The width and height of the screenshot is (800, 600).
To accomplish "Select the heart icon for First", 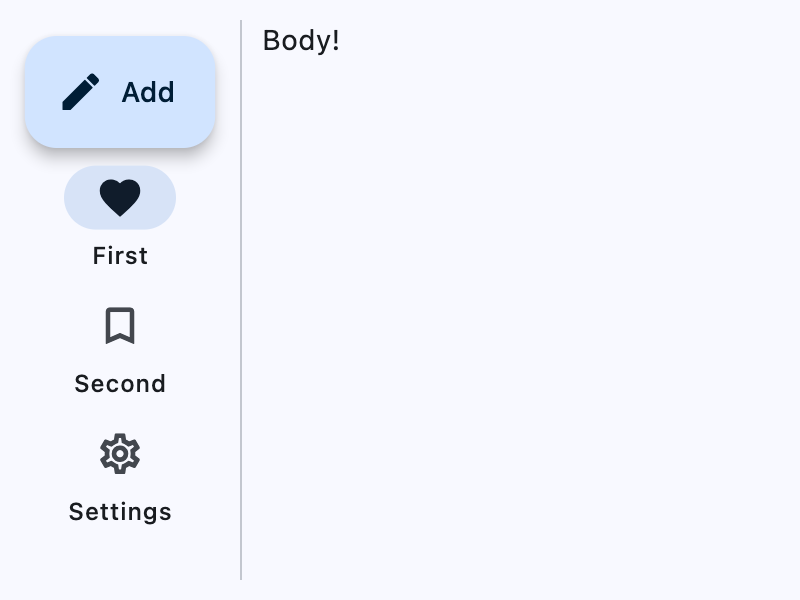I will pyautogui.click(x=120, y=198).
